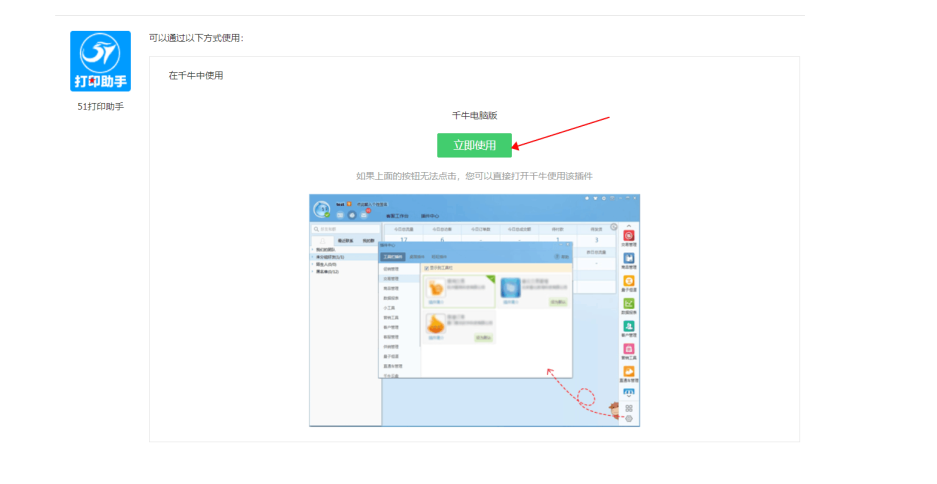Open the green 数据报表 chart icon

coord(628,304)
